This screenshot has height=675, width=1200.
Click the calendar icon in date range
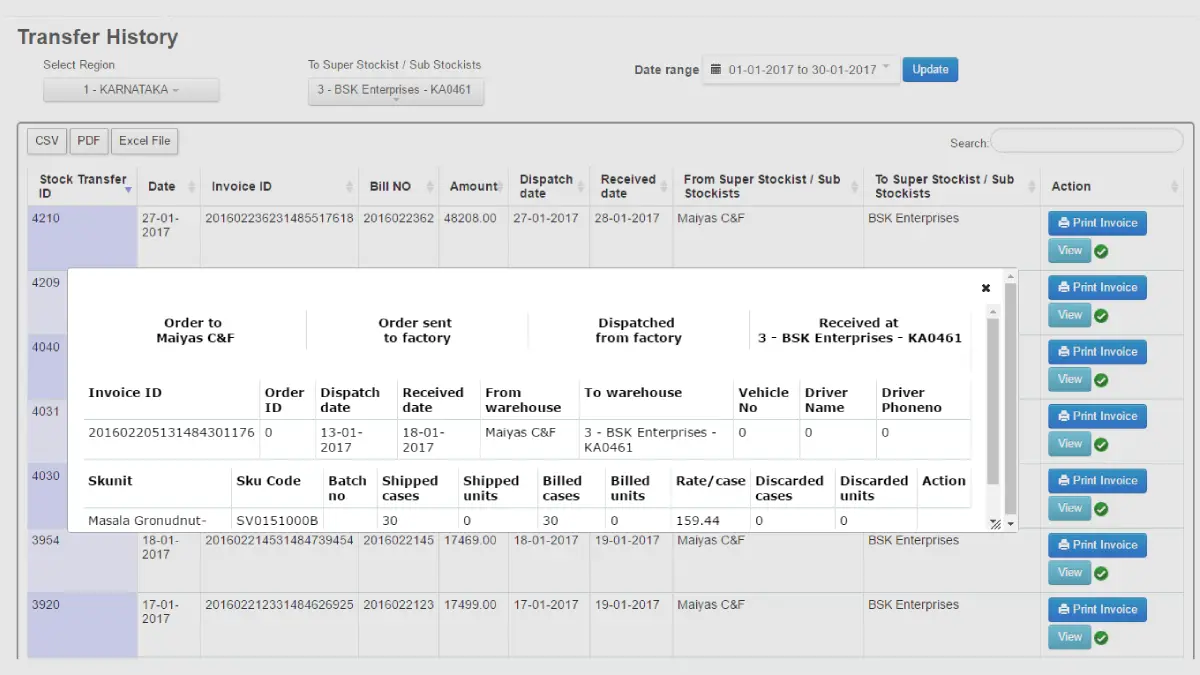pyautogui.click(x=716, y=70)
